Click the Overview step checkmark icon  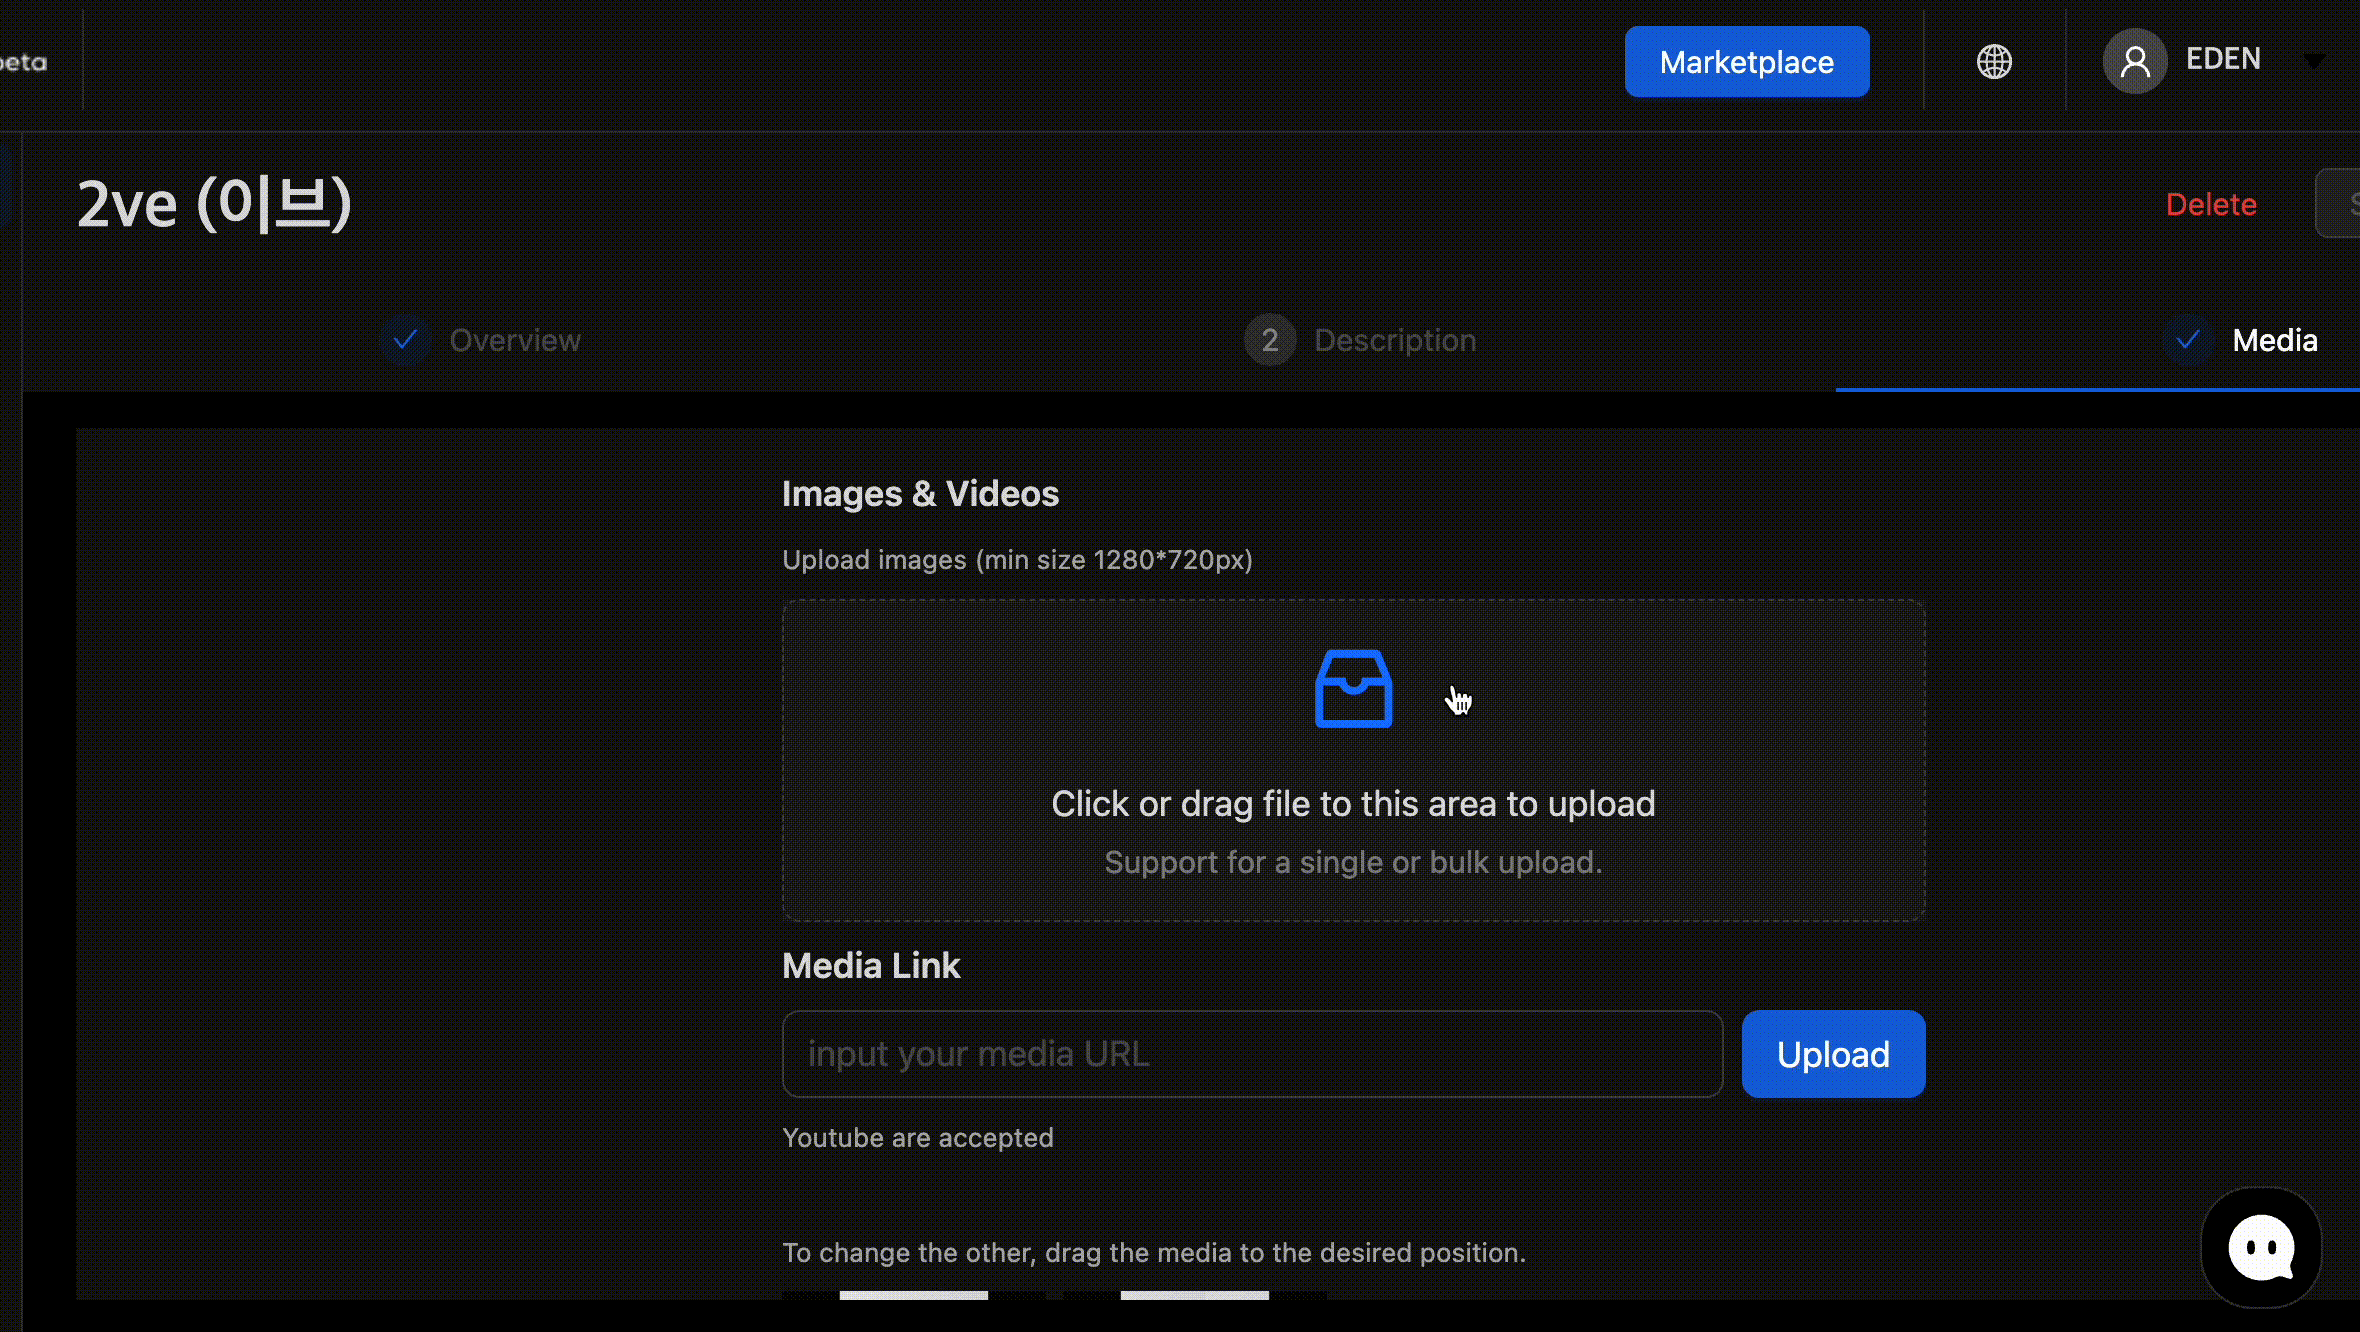click(405, 340)
